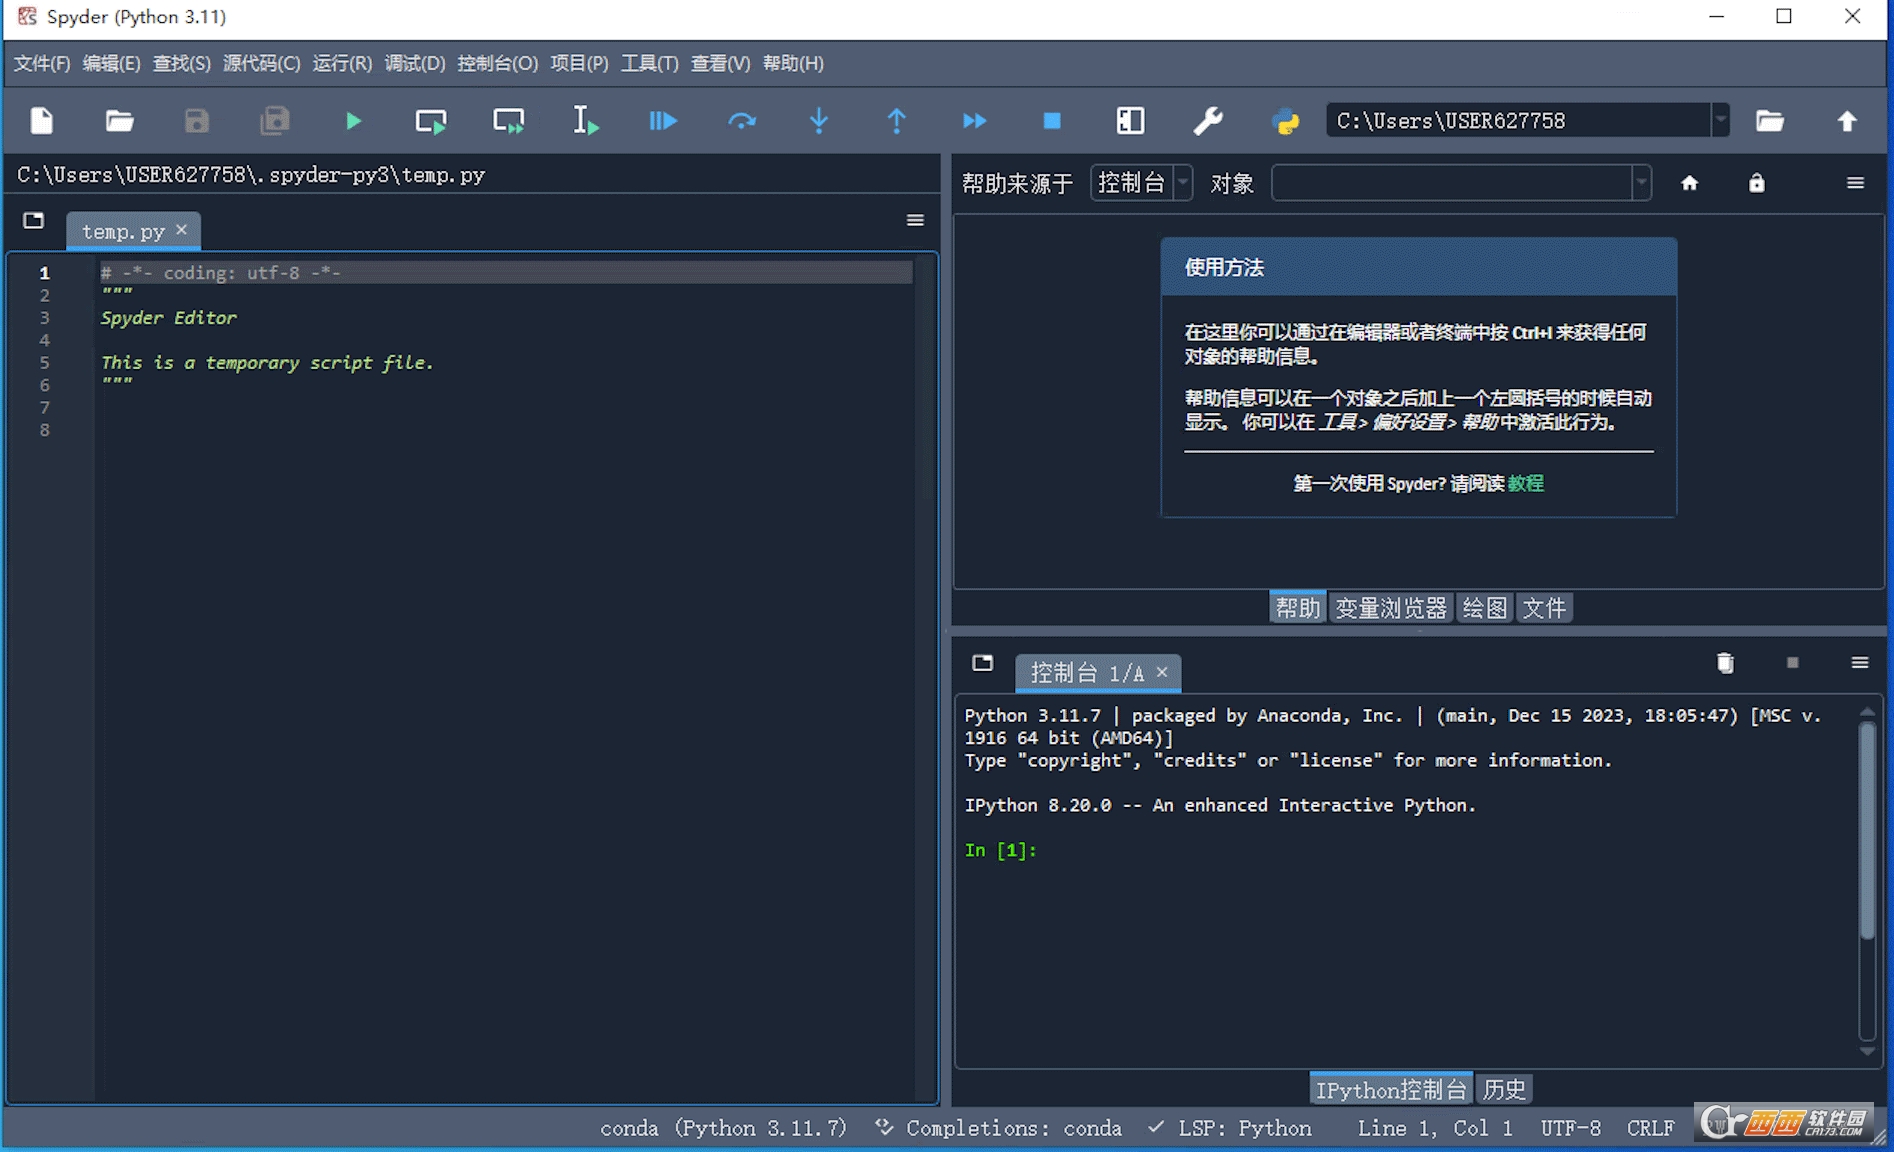The image size is (1894, 1152).
Task: Open Help pane options menu
Action: (1856, 183)
